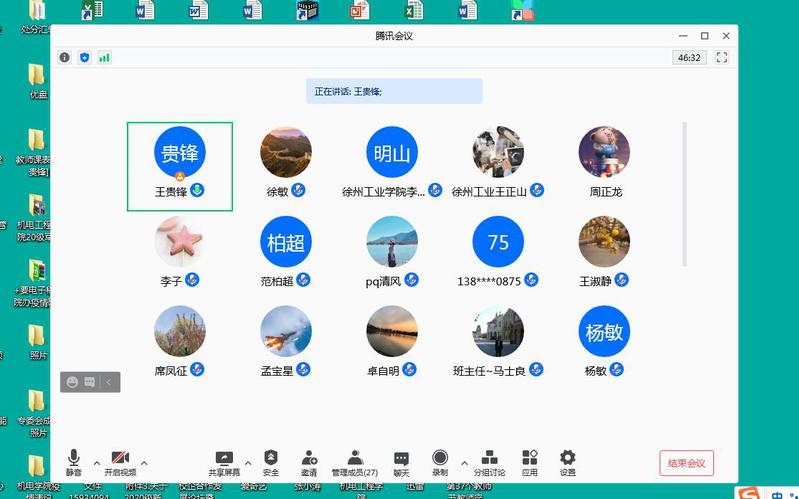Start the meeting recording (录制)

(x=440, y=462)
